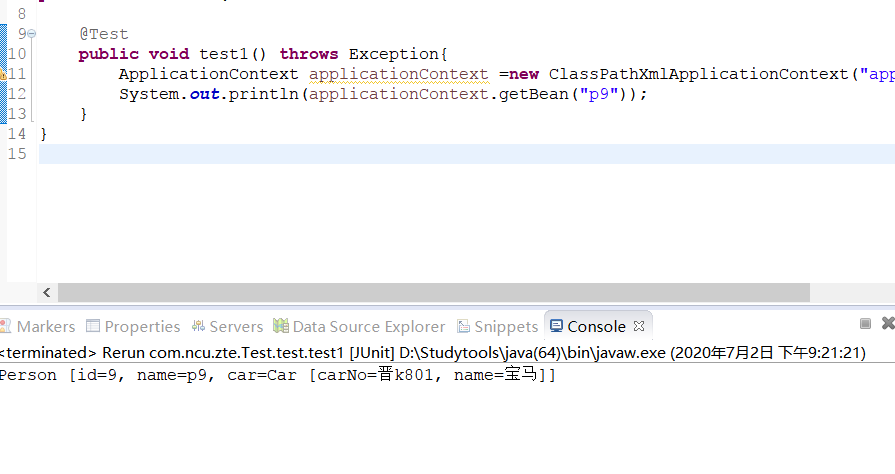Switch to the Snippets tab
Viewport: 895px width, 474px height.
(506, 326)
